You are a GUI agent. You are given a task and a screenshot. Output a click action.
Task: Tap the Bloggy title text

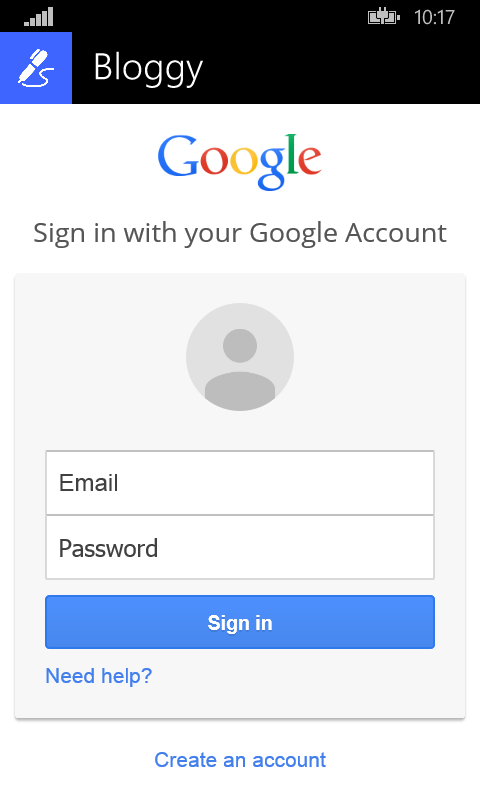pyautogui.click(x=148, y=69)
